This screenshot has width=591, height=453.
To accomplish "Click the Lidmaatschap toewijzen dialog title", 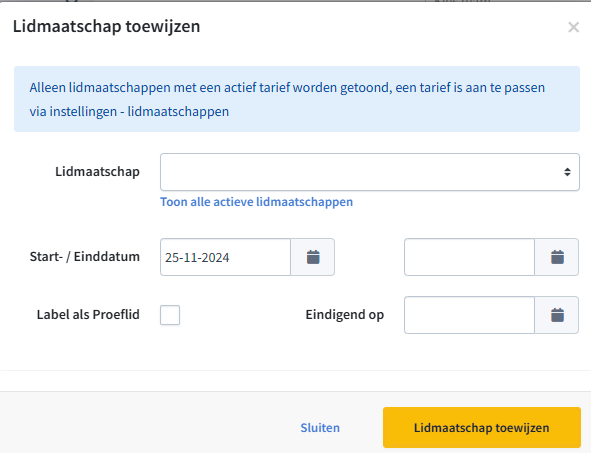I will click(x=107, y=26).
